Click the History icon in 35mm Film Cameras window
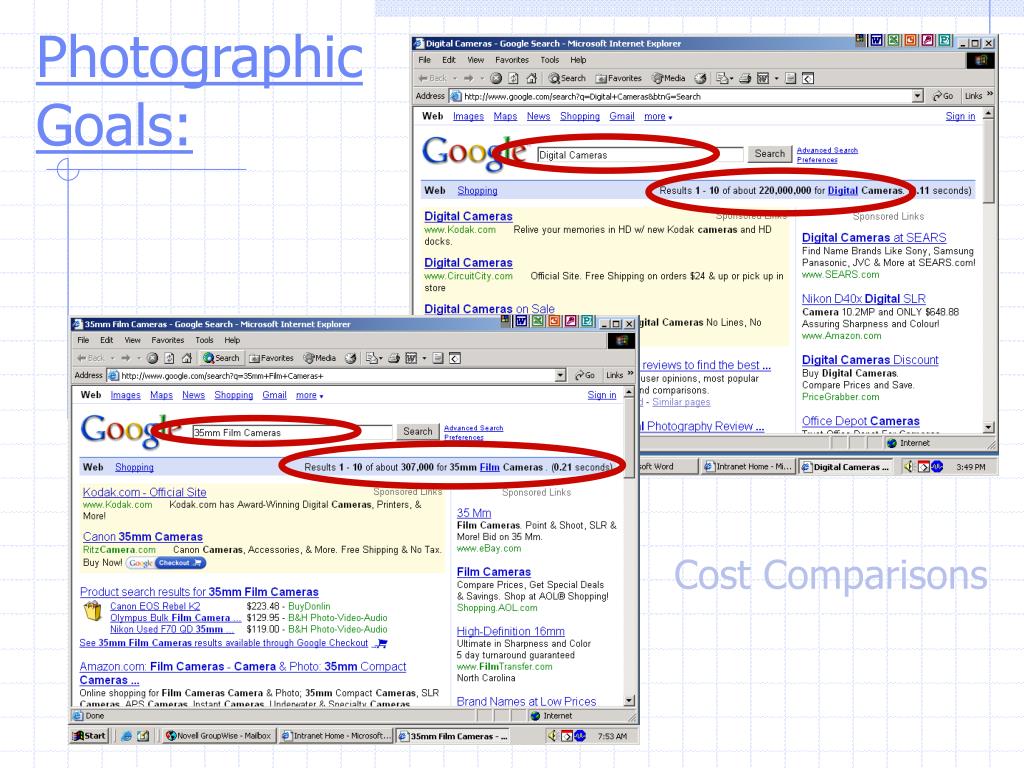Screen dimensions: 1024x768 [351, 358]
